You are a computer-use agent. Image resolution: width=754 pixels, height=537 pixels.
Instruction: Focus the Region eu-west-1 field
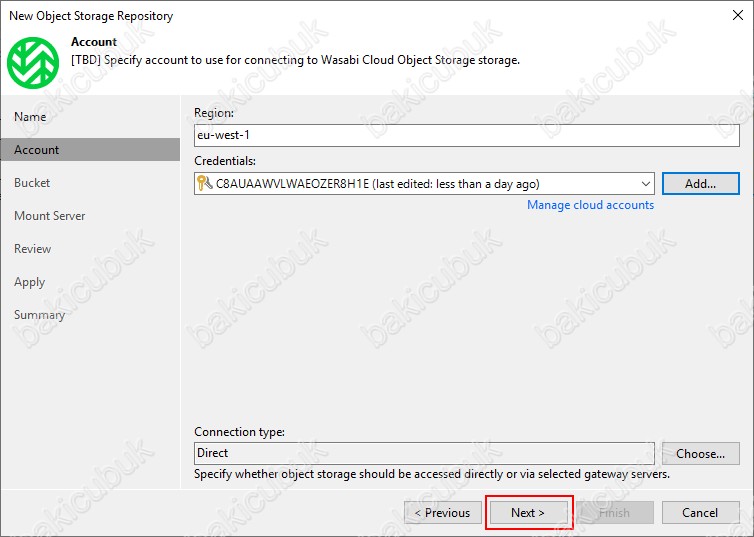466,135
